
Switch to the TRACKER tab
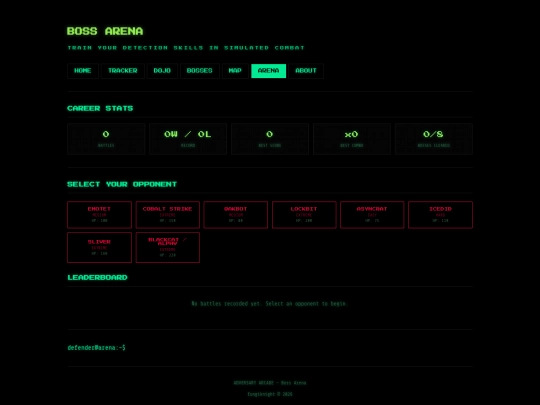tap(123, 71)
